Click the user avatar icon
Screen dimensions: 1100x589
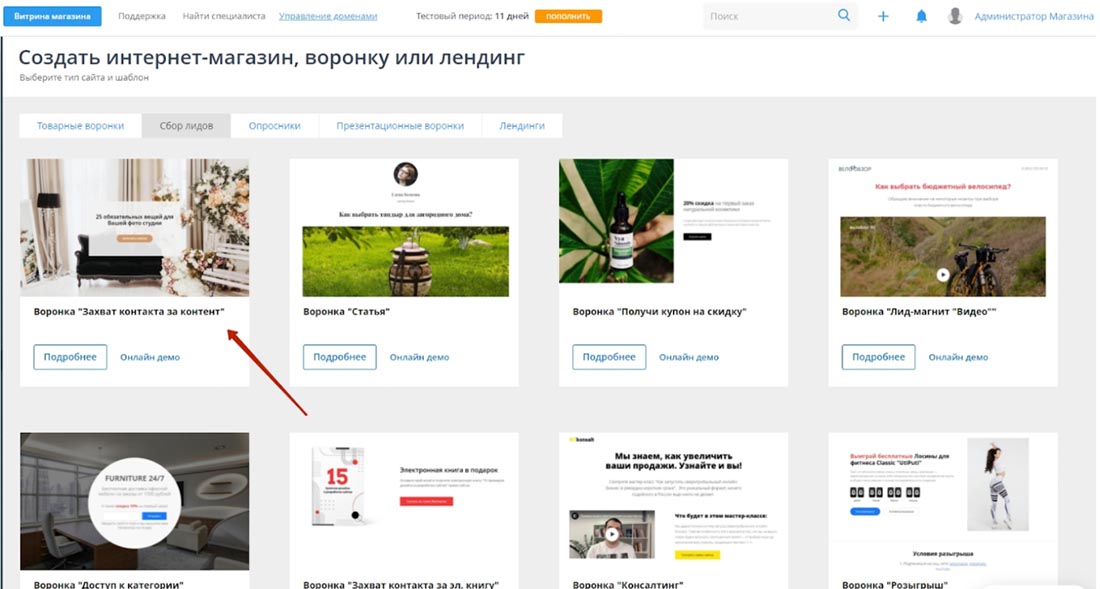[955, 16]
